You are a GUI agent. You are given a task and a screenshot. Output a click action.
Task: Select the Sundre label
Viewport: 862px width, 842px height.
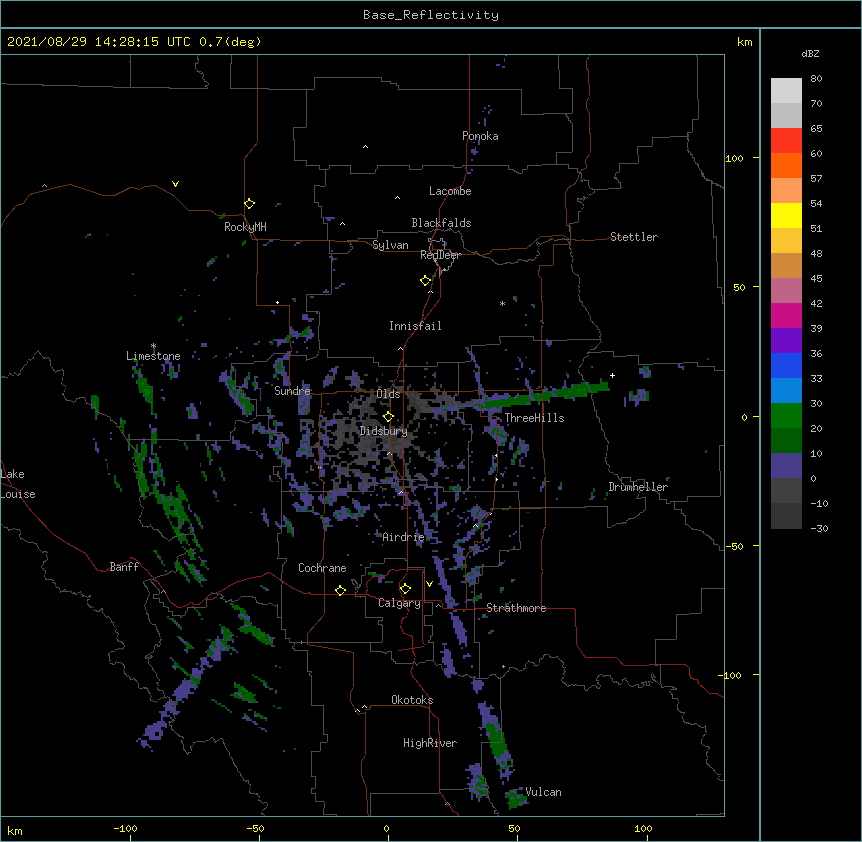click(292, 391)
